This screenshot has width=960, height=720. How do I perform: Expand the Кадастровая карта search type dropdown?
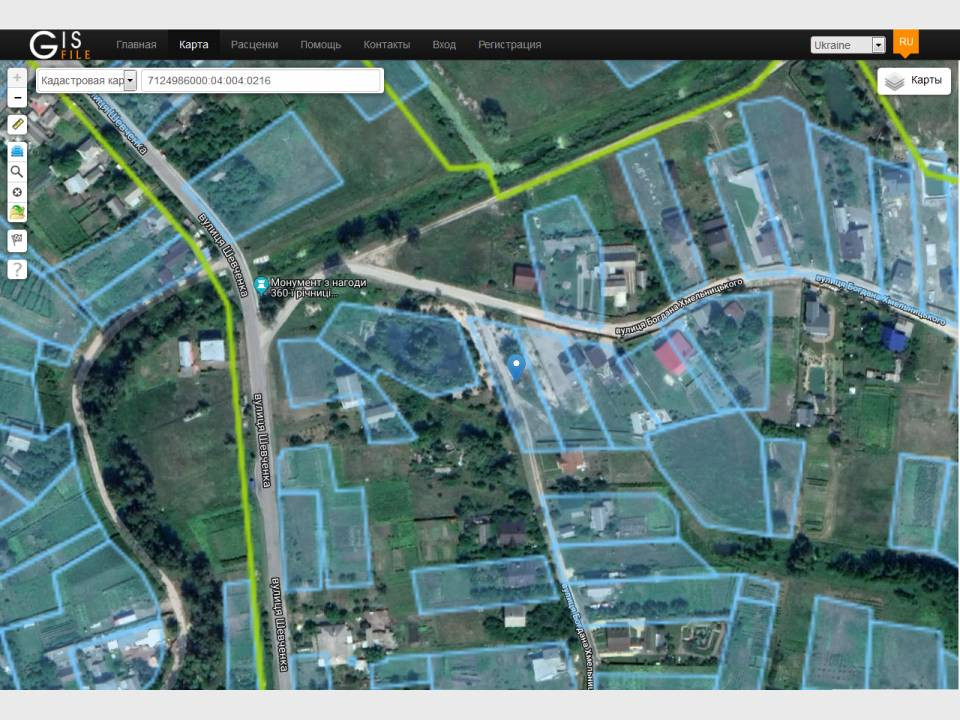(130, 81)
